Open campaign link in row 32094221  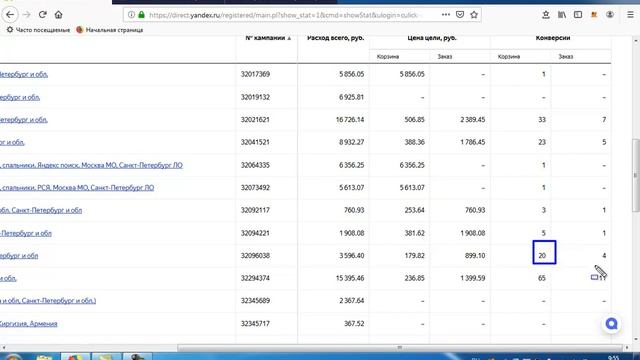[x=26, y=233]
